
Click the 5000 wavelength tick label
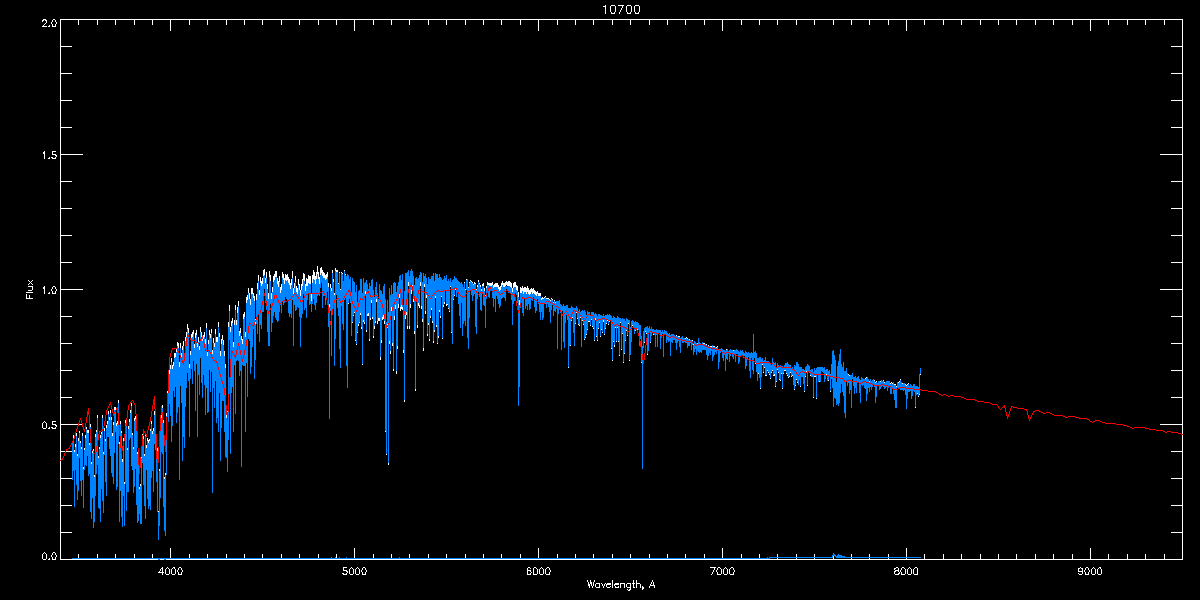(x=354, y=572)
